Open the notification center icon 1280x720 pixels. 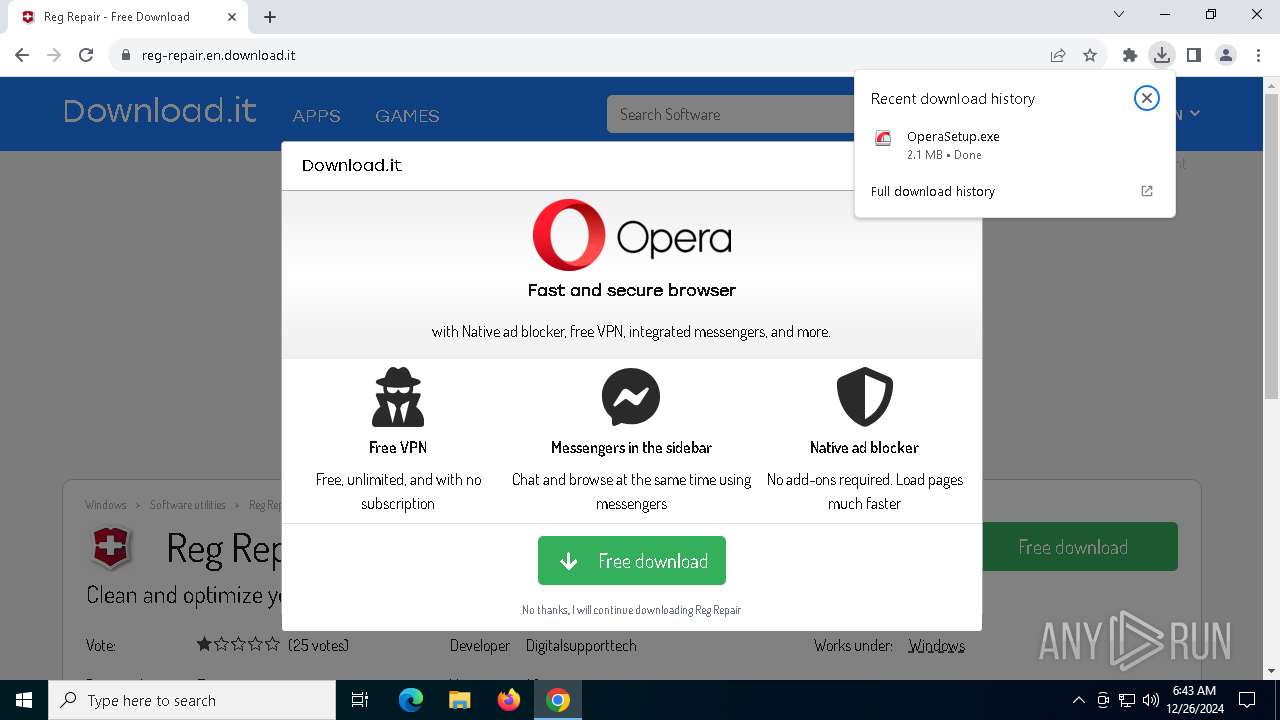1247,700
